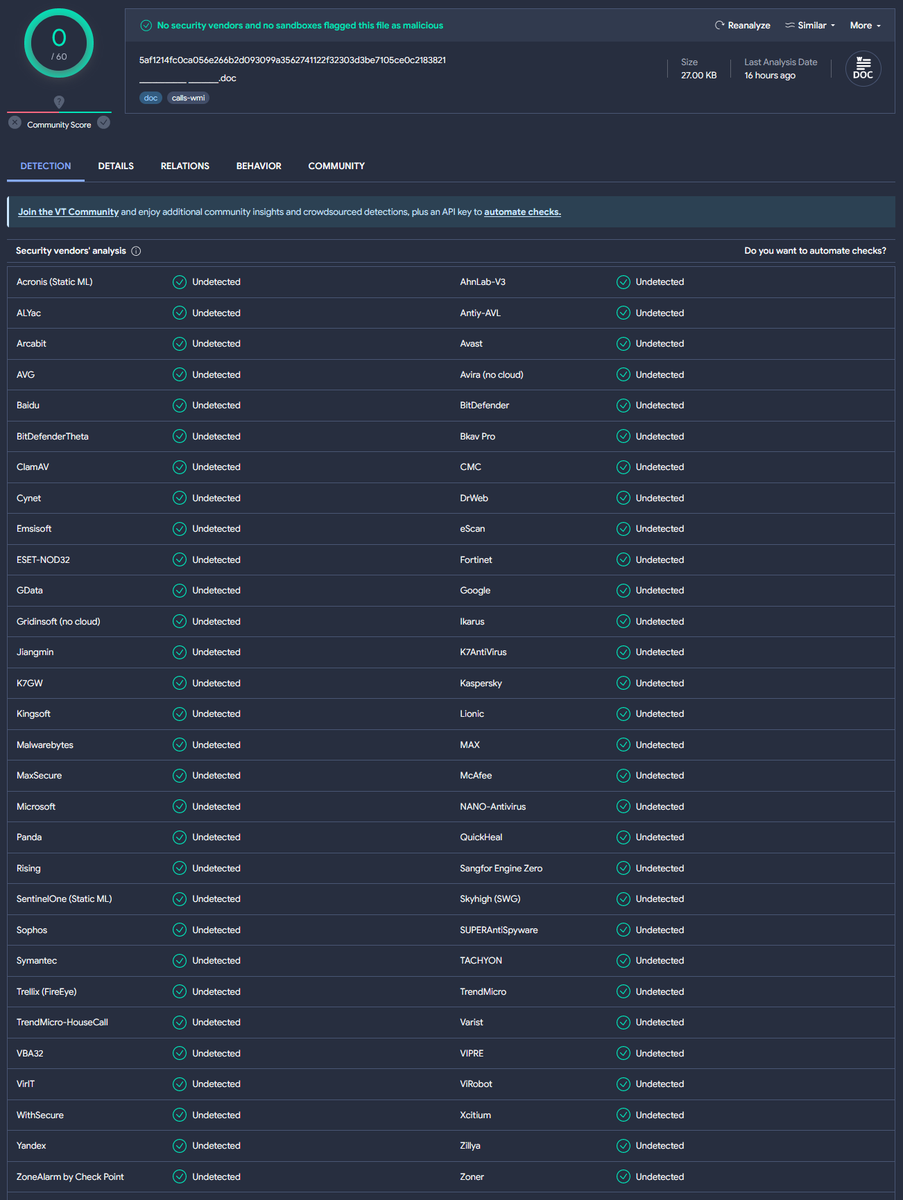
Task: Switch to the DETECTION tab
Action: tap(46, 166)
